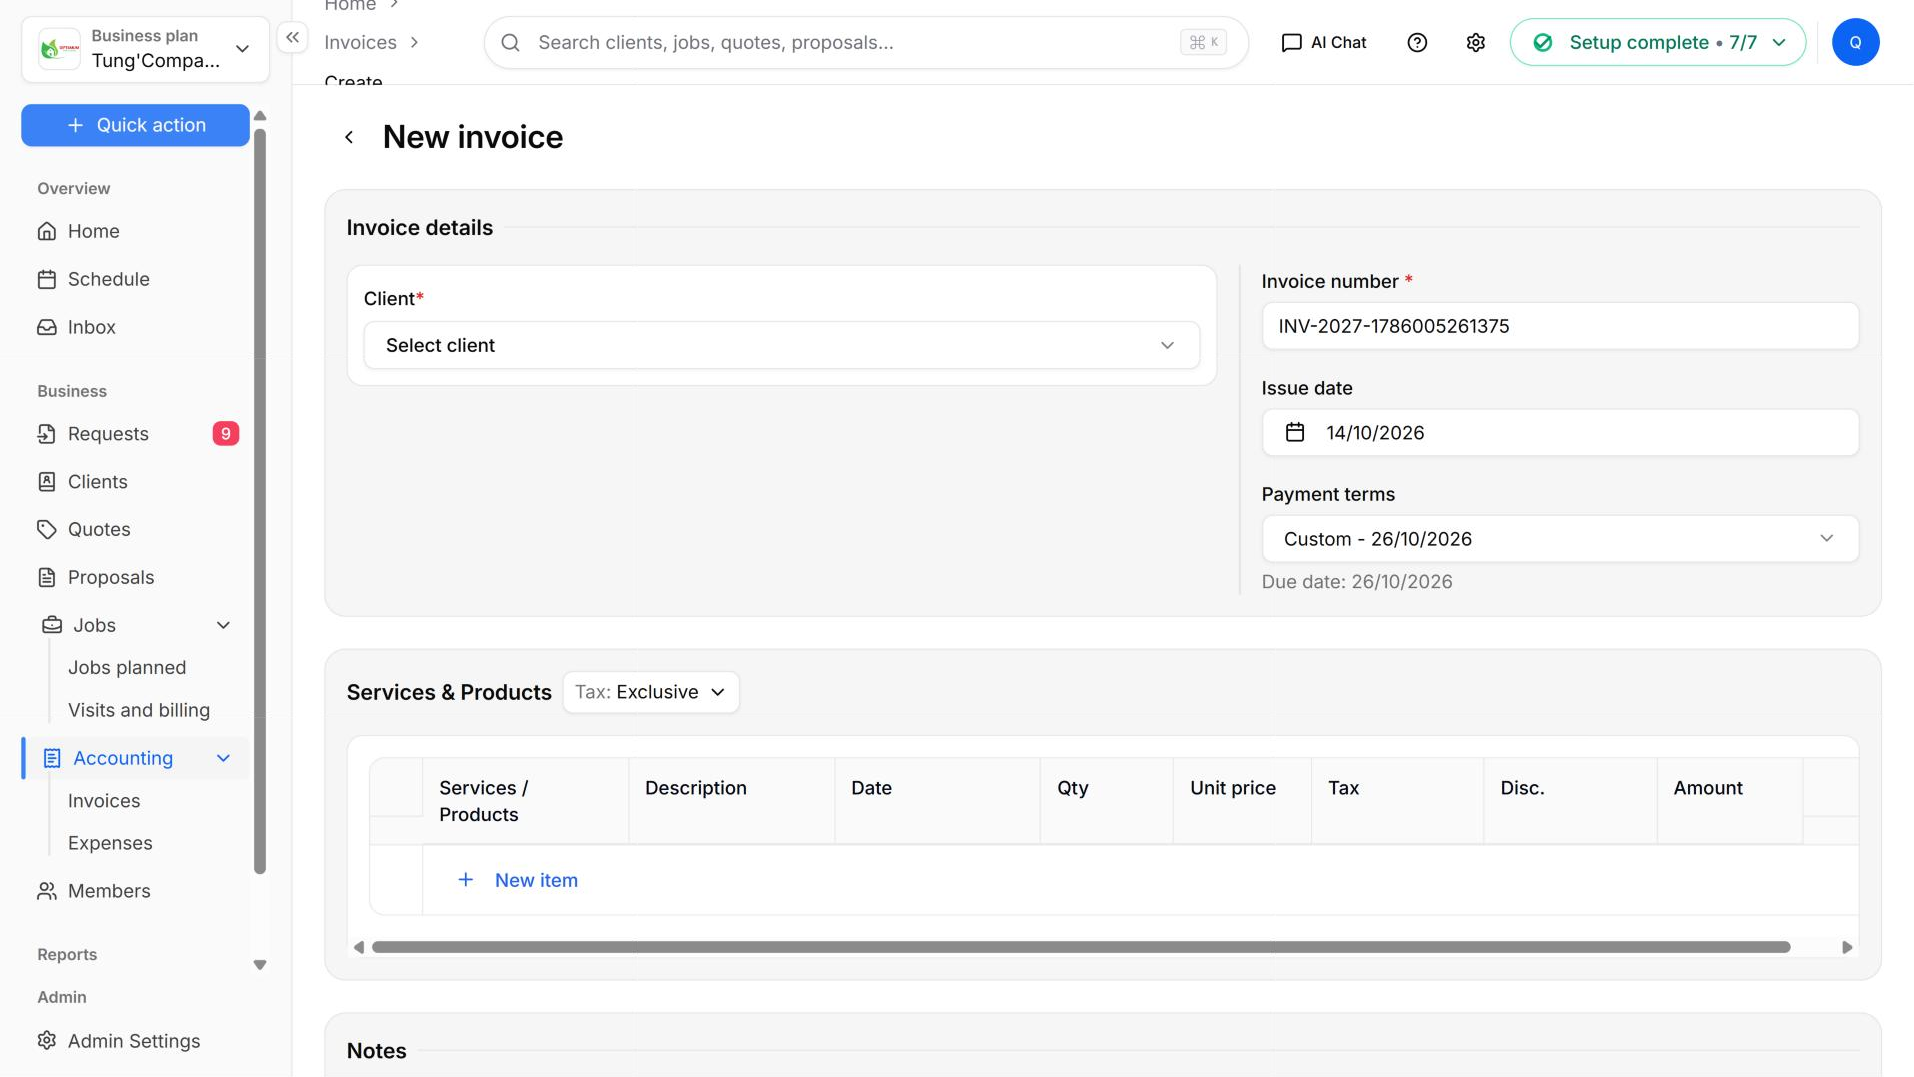Screen dimensions: 1914x1077
Task: Go back using the arrow beside New invoice
Action: coord(349,137)
